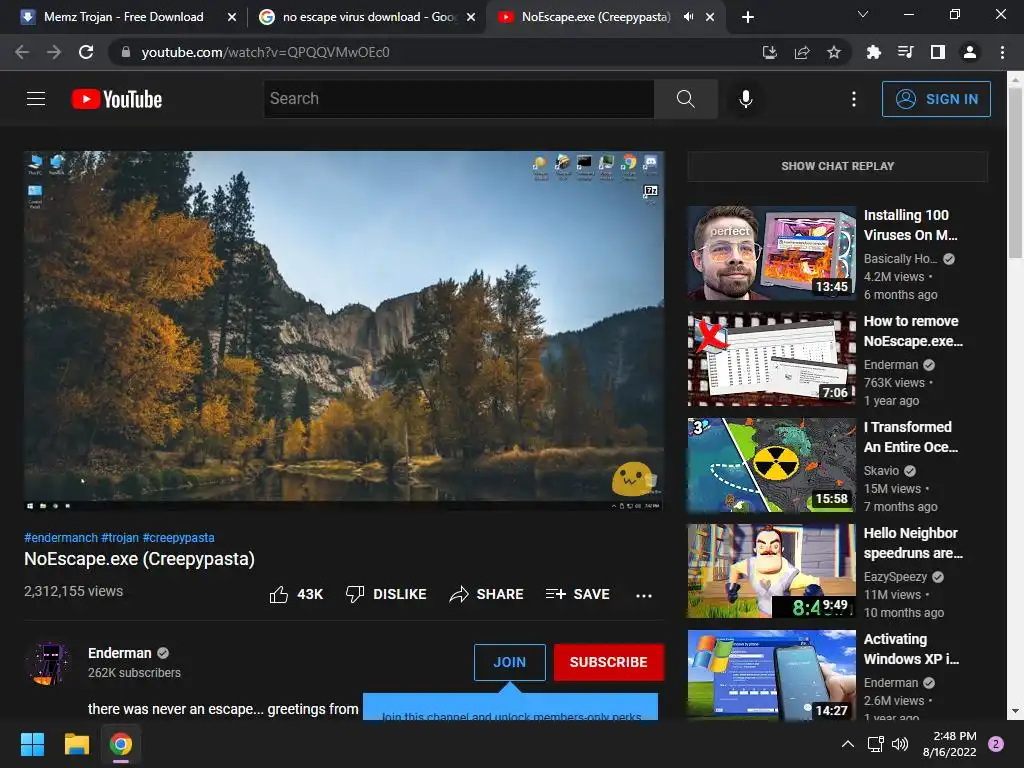The image size is (1024, 768).
Task: Click the SIGN IN button
Action: pos(936,99)
